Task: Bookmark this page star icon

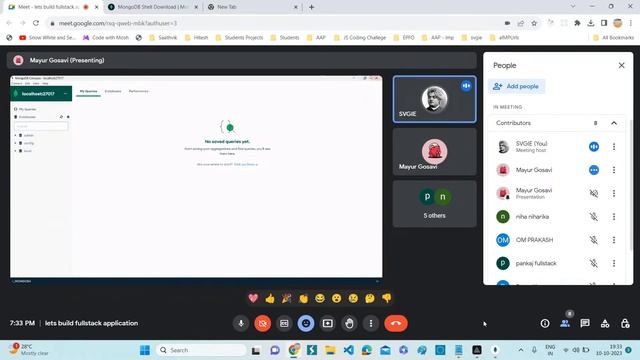Action: click(x=534, y=23)
